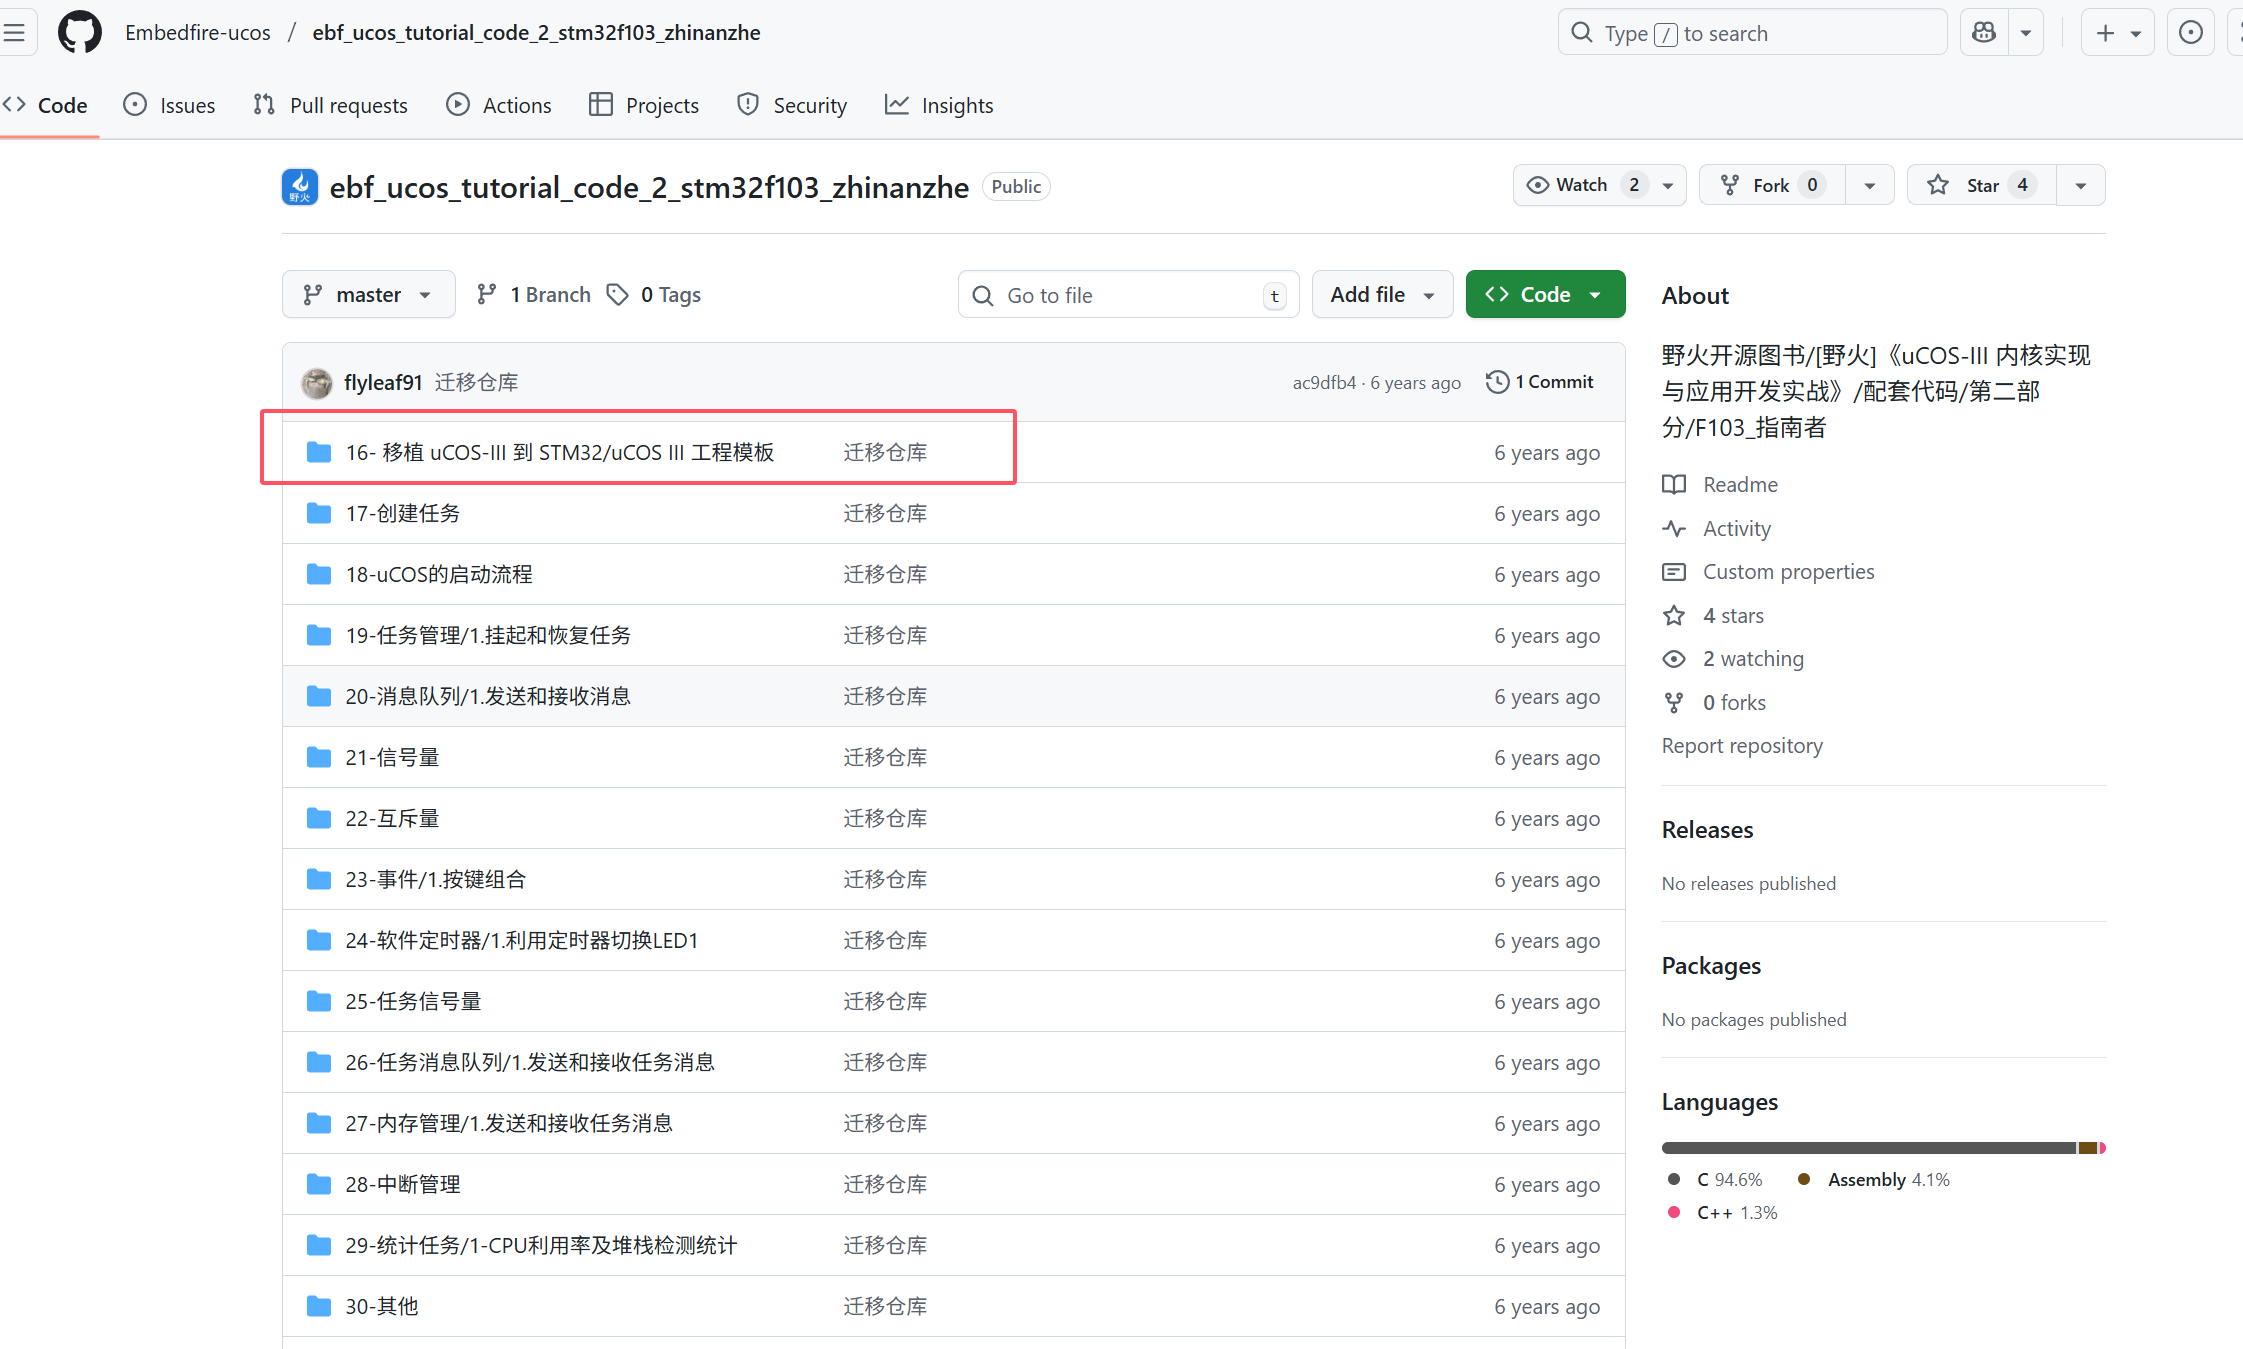Click Report repository link
The width and height of the screenshot is (2243, 1349).
click(x=1742, y=746)
